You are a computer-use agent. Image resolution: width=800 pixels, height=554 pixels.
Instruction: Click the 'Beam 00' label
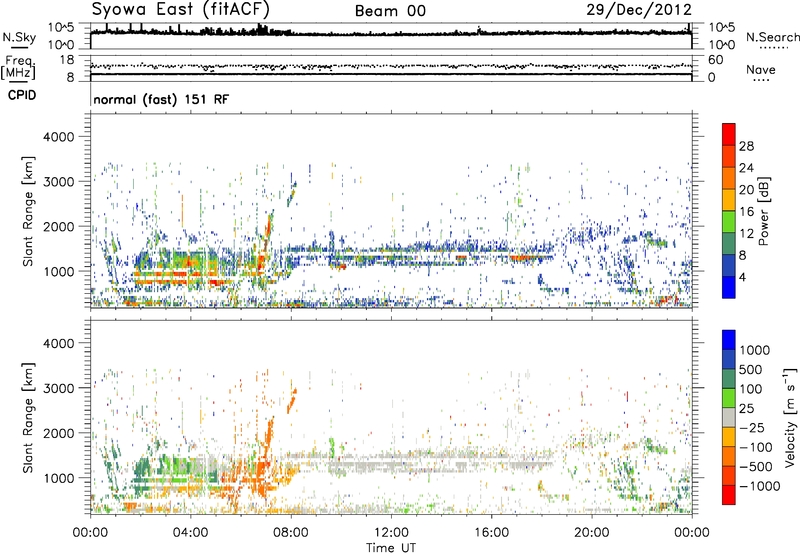coord(390,11)
